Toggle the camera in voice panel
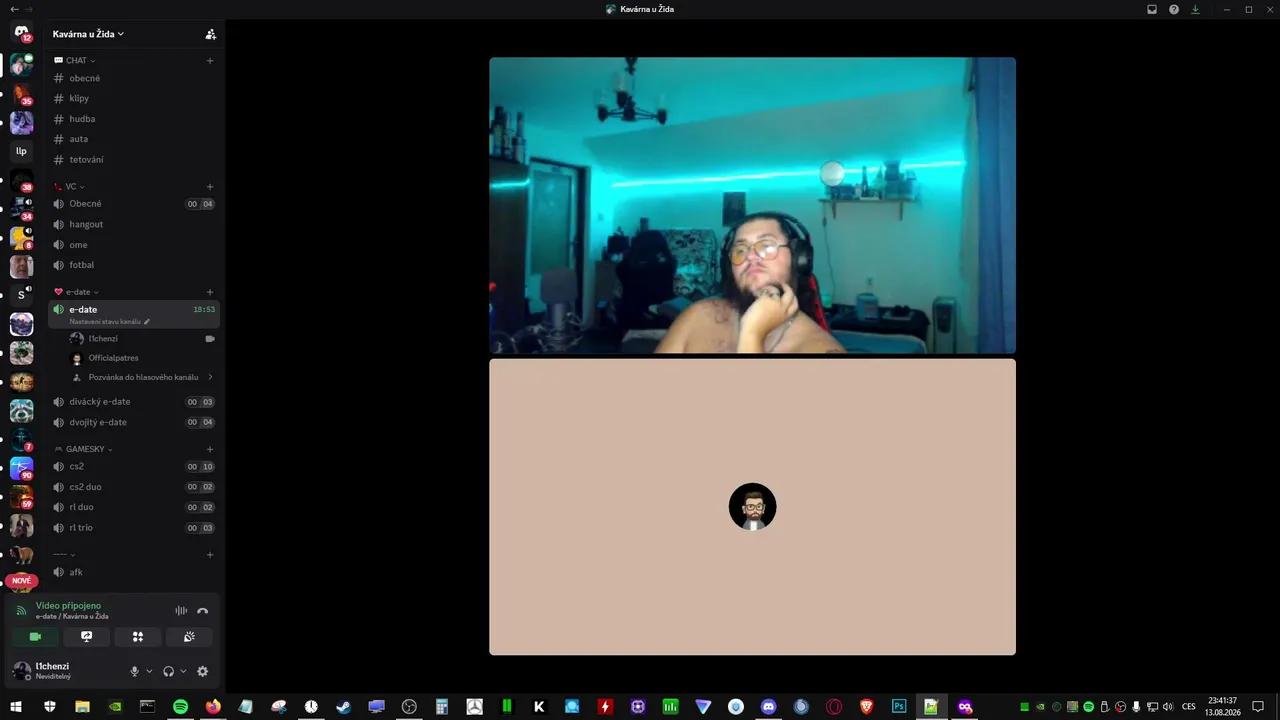 click(x=35, y=637)
